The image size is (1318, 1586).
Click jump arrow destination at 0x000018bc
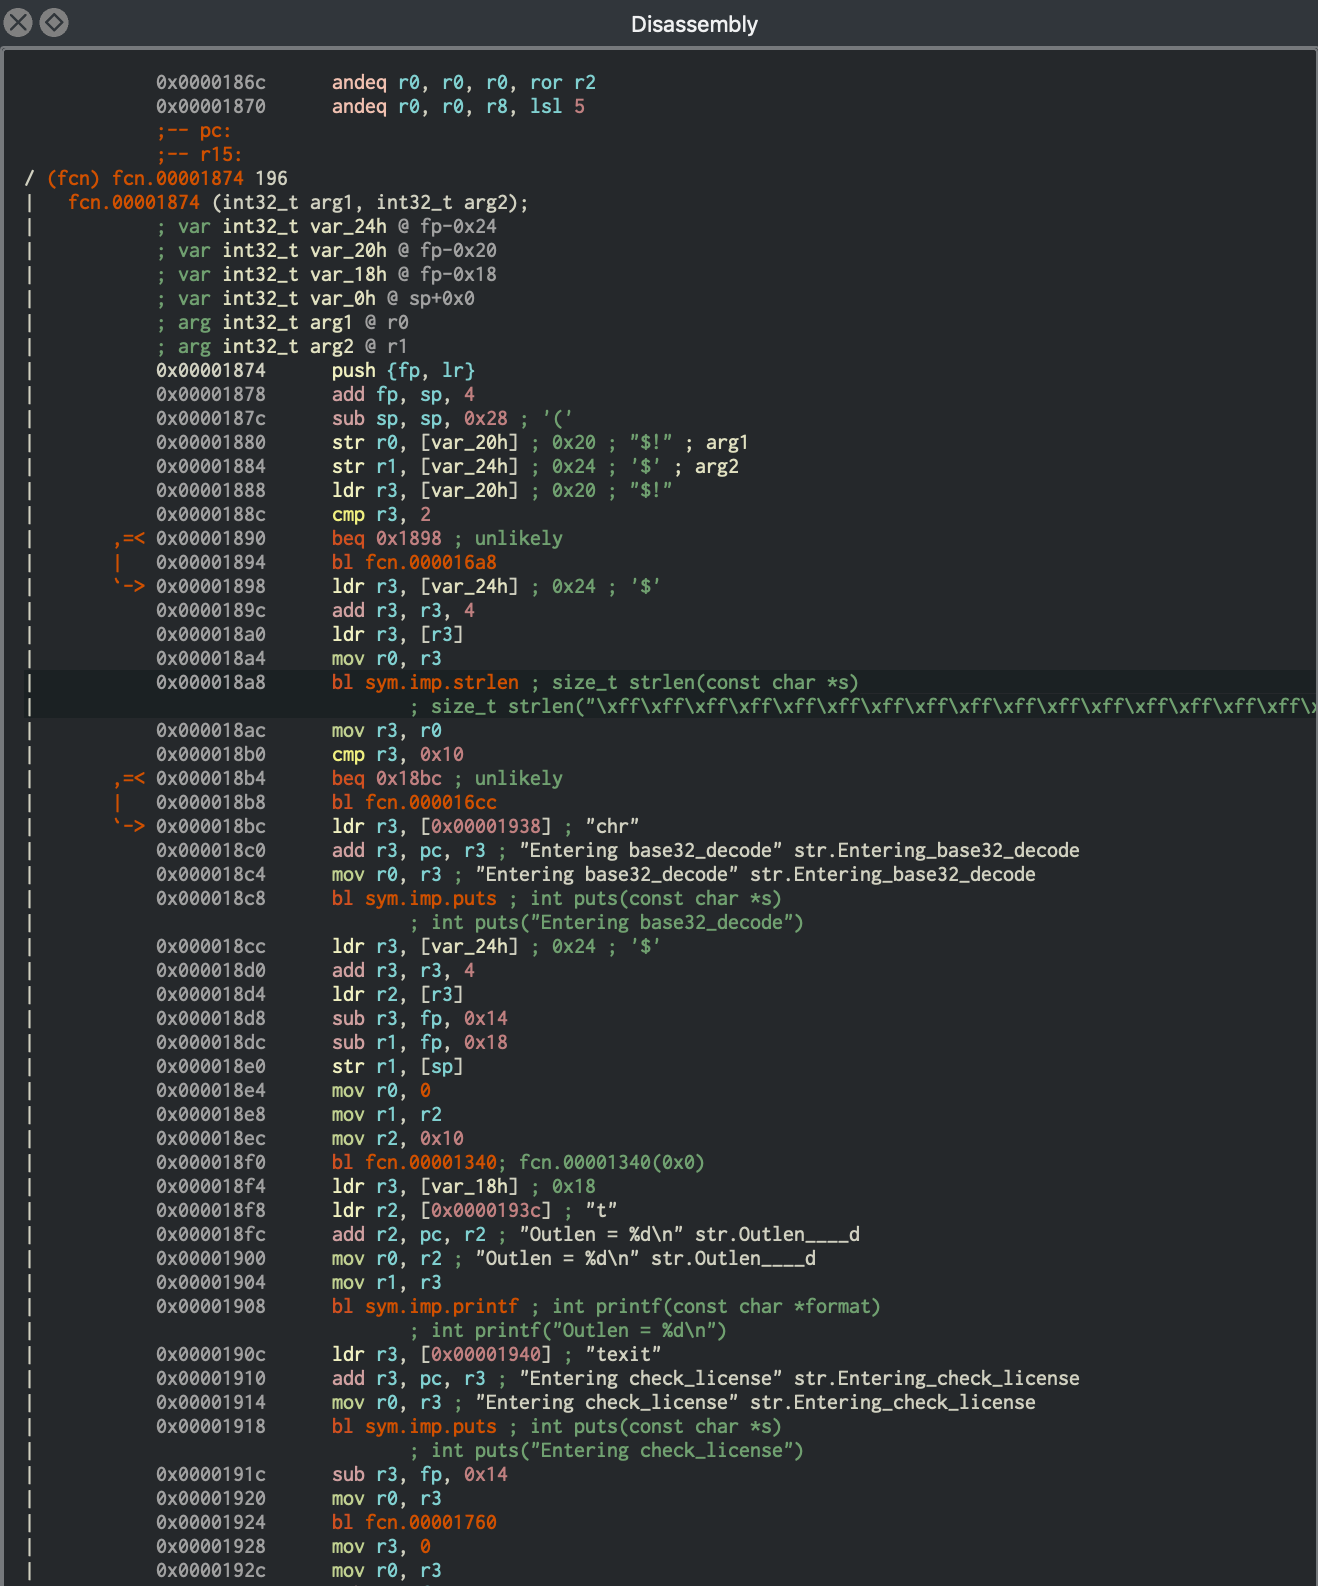click(130, 826)
